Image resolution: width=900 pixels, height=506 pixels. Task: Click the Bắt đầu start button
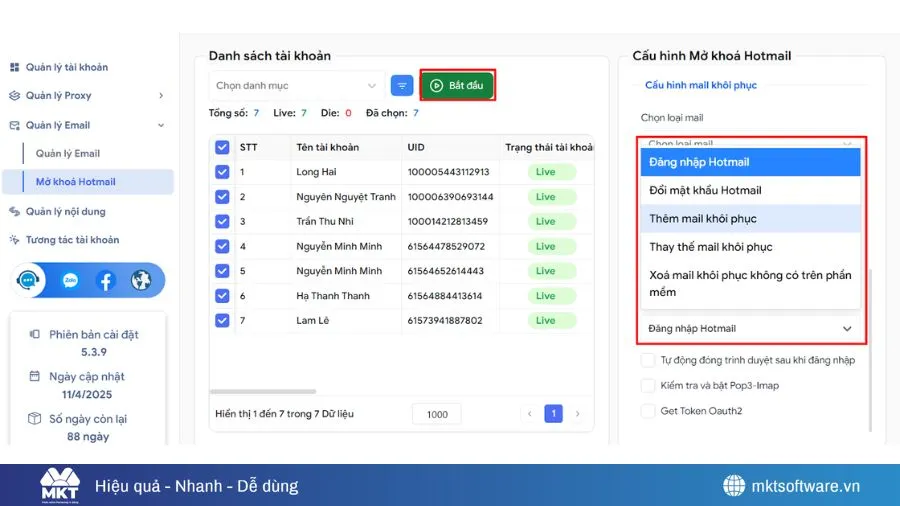click(457, 85)
